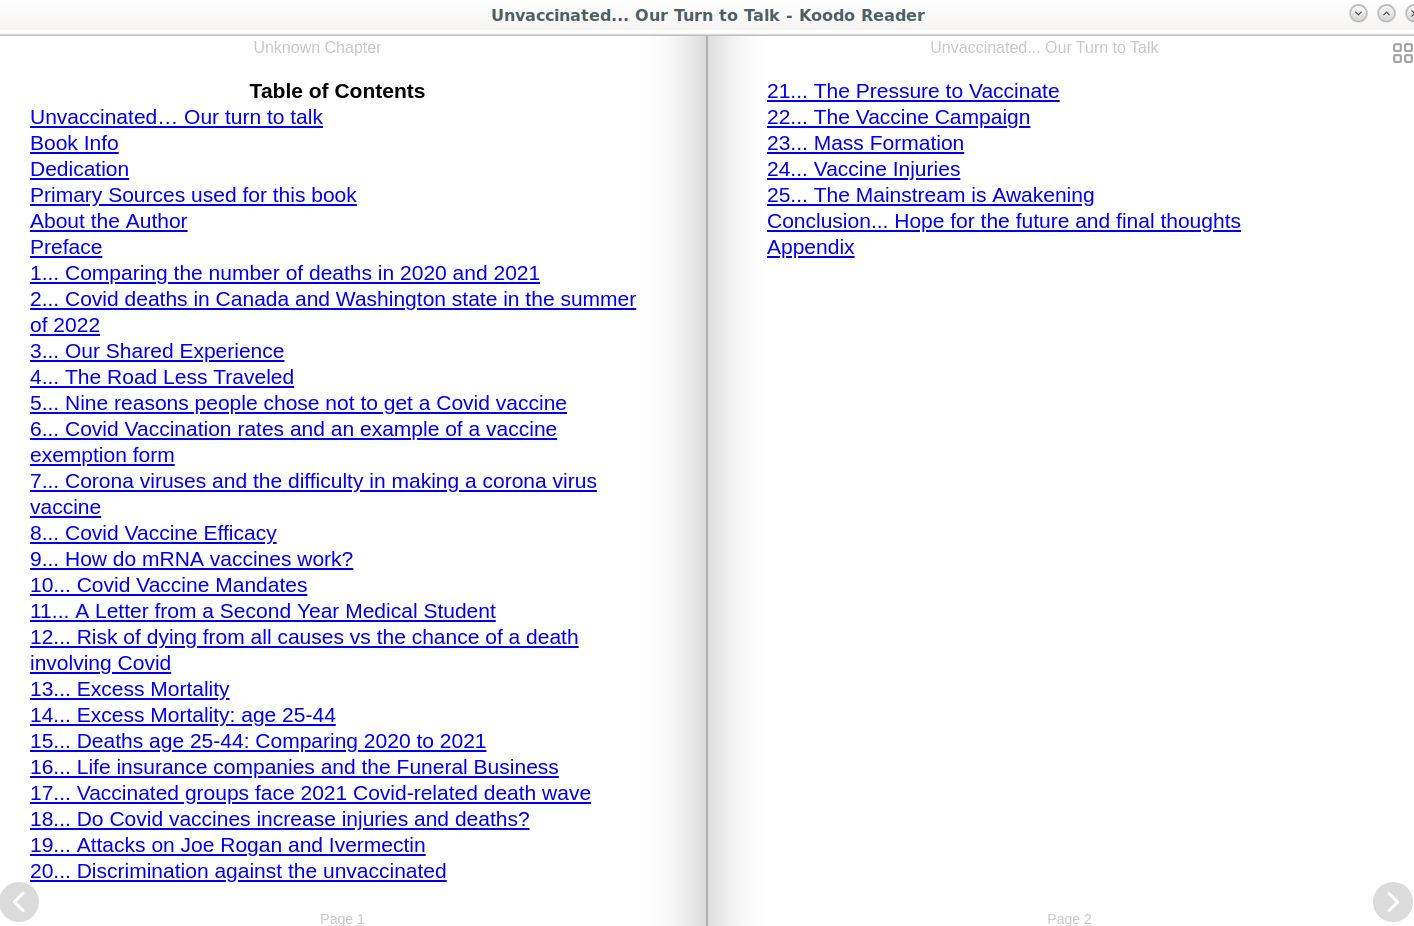The image size is (1414, 926).
Task: Open chapter 3 Our Shared Experience
Action: click(x=157, y=351)
